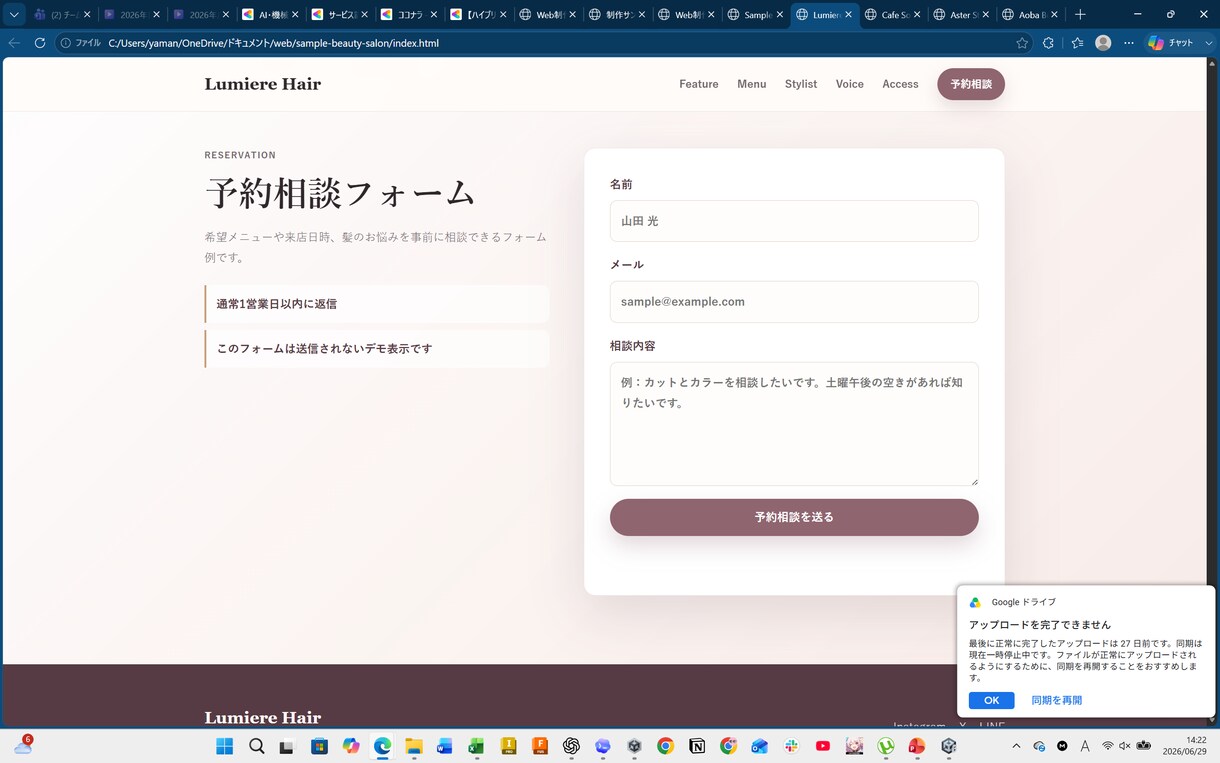1220x763 pixels.
Task: Open Excel from taskbar
Action: 477,746
